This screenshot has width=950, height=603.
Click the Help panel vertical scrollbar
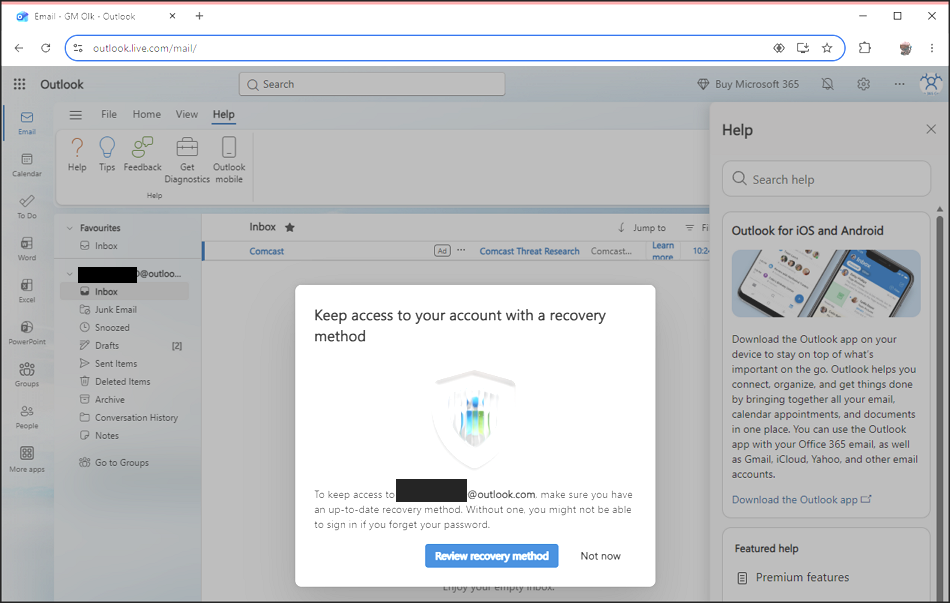[x=940, y=405]
